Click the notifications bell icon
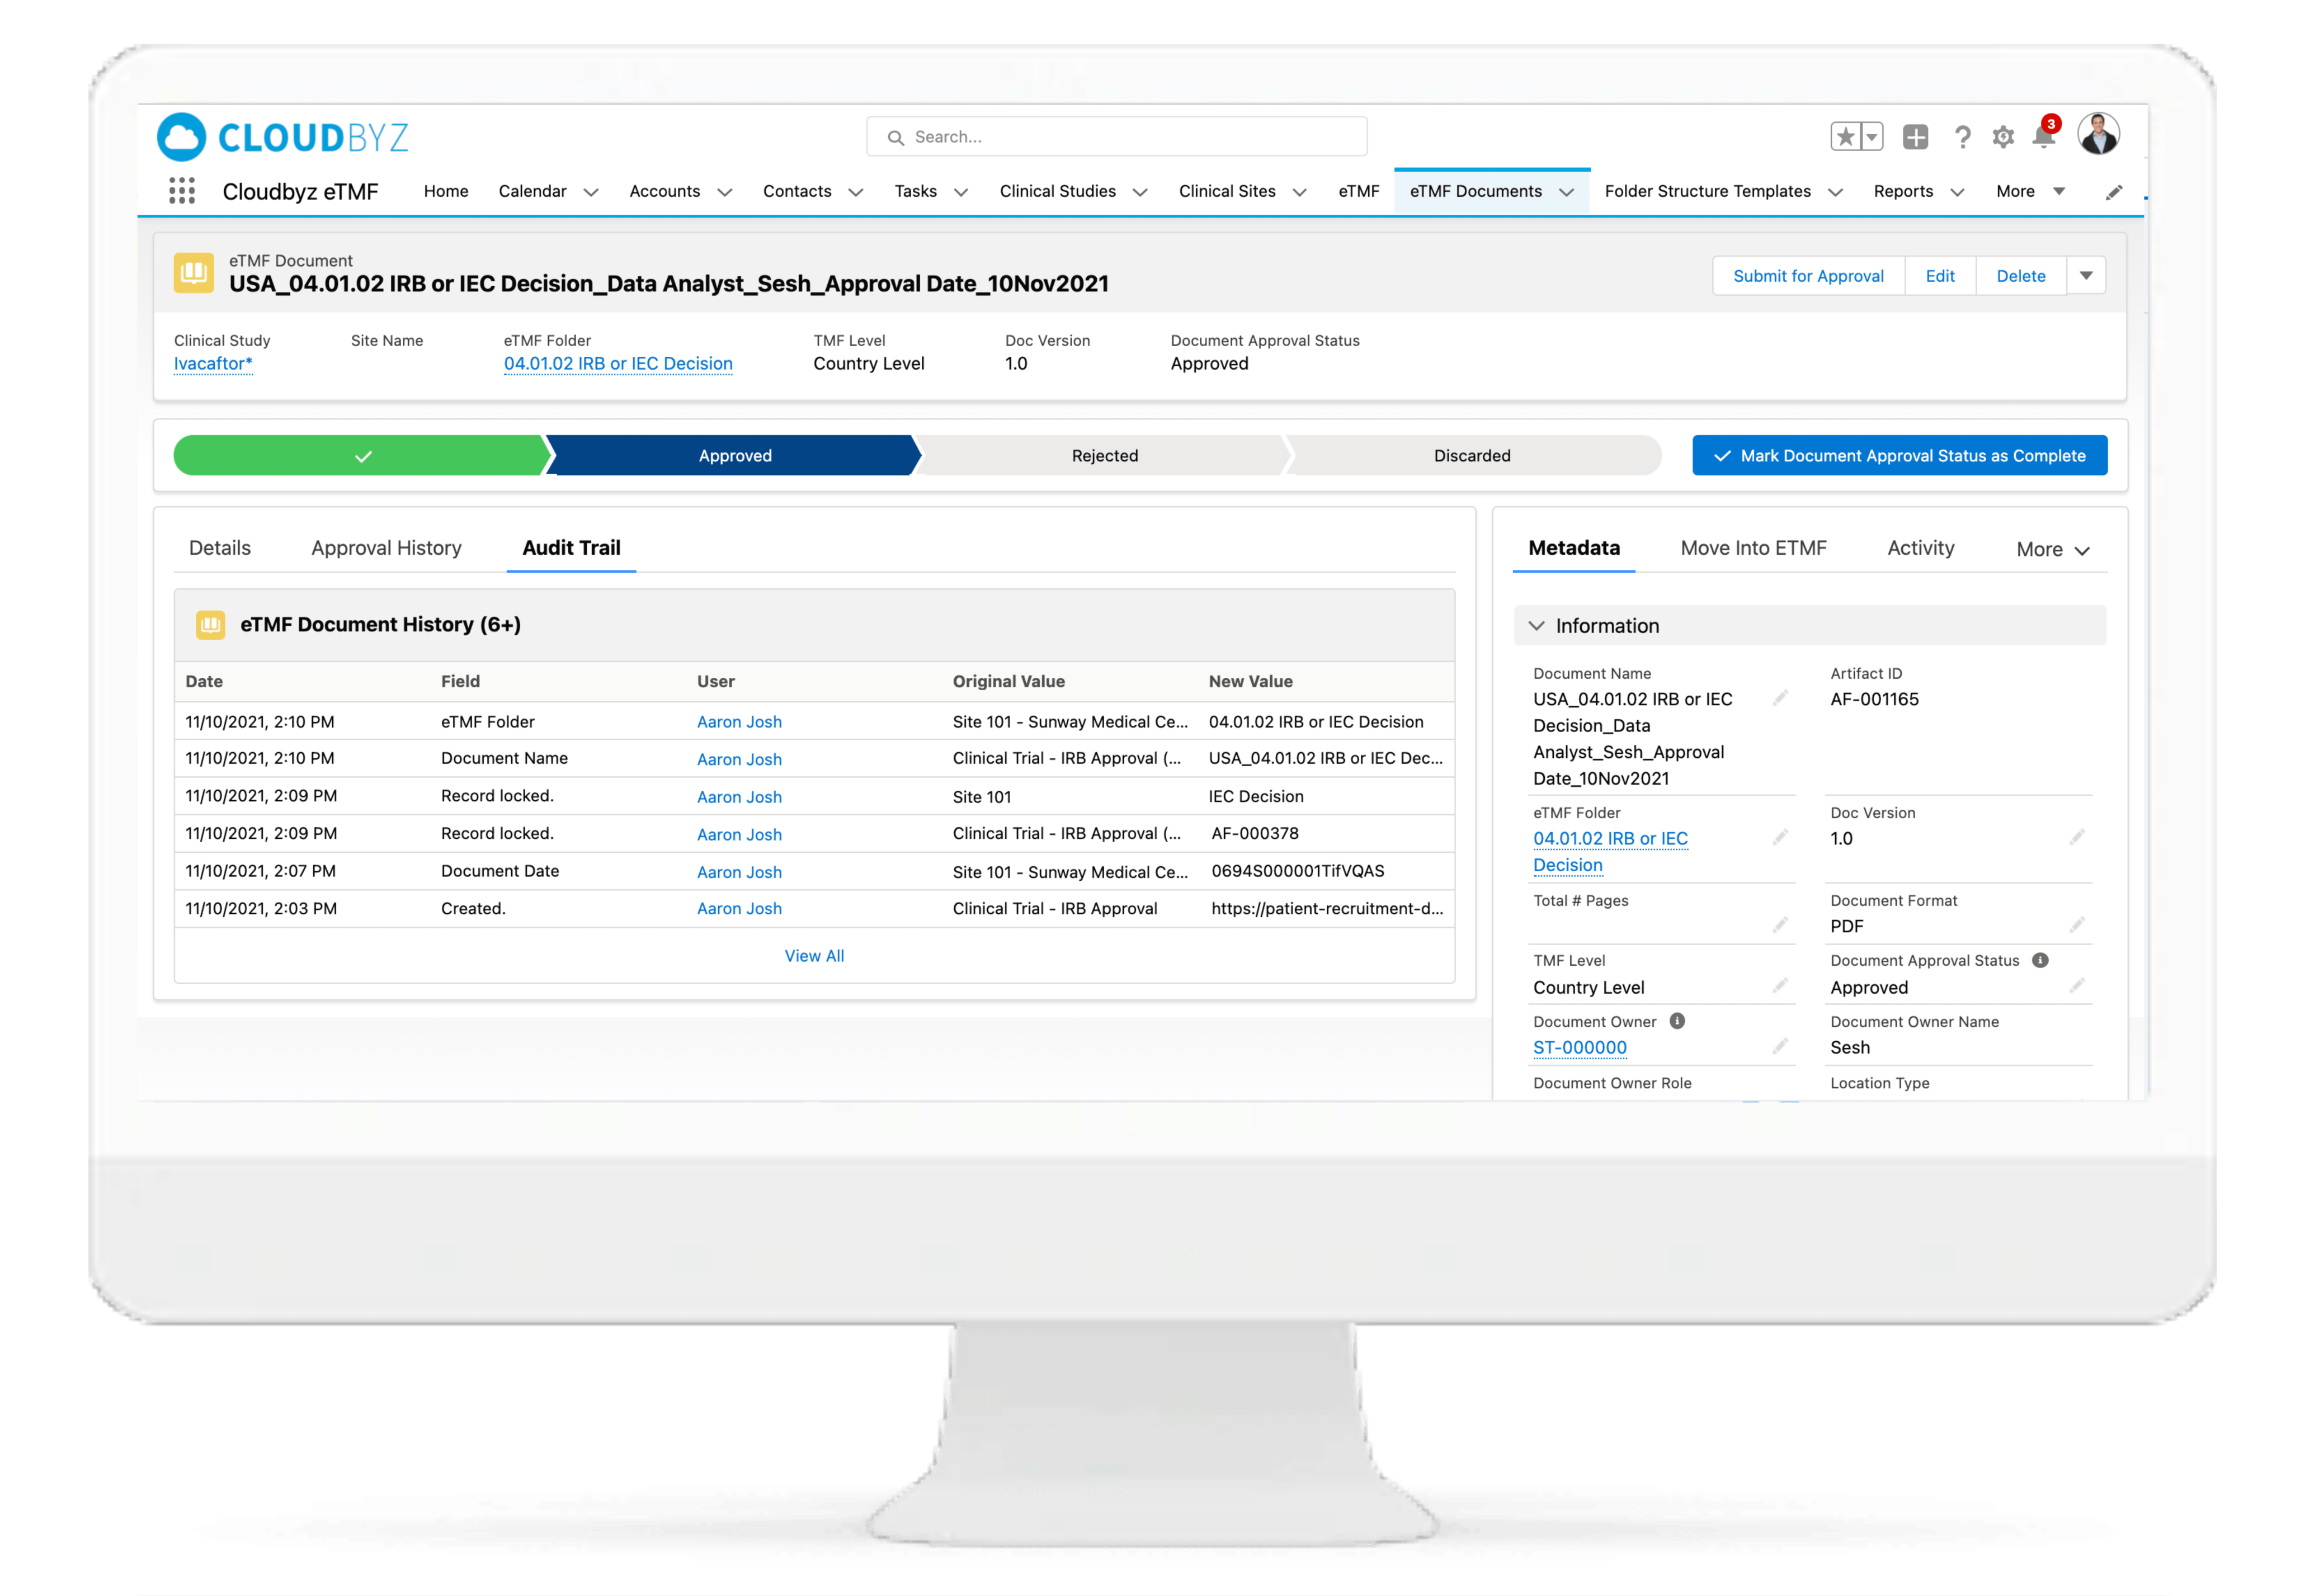Viewport: 2305px width, 1596px height. pos(2043,137)
